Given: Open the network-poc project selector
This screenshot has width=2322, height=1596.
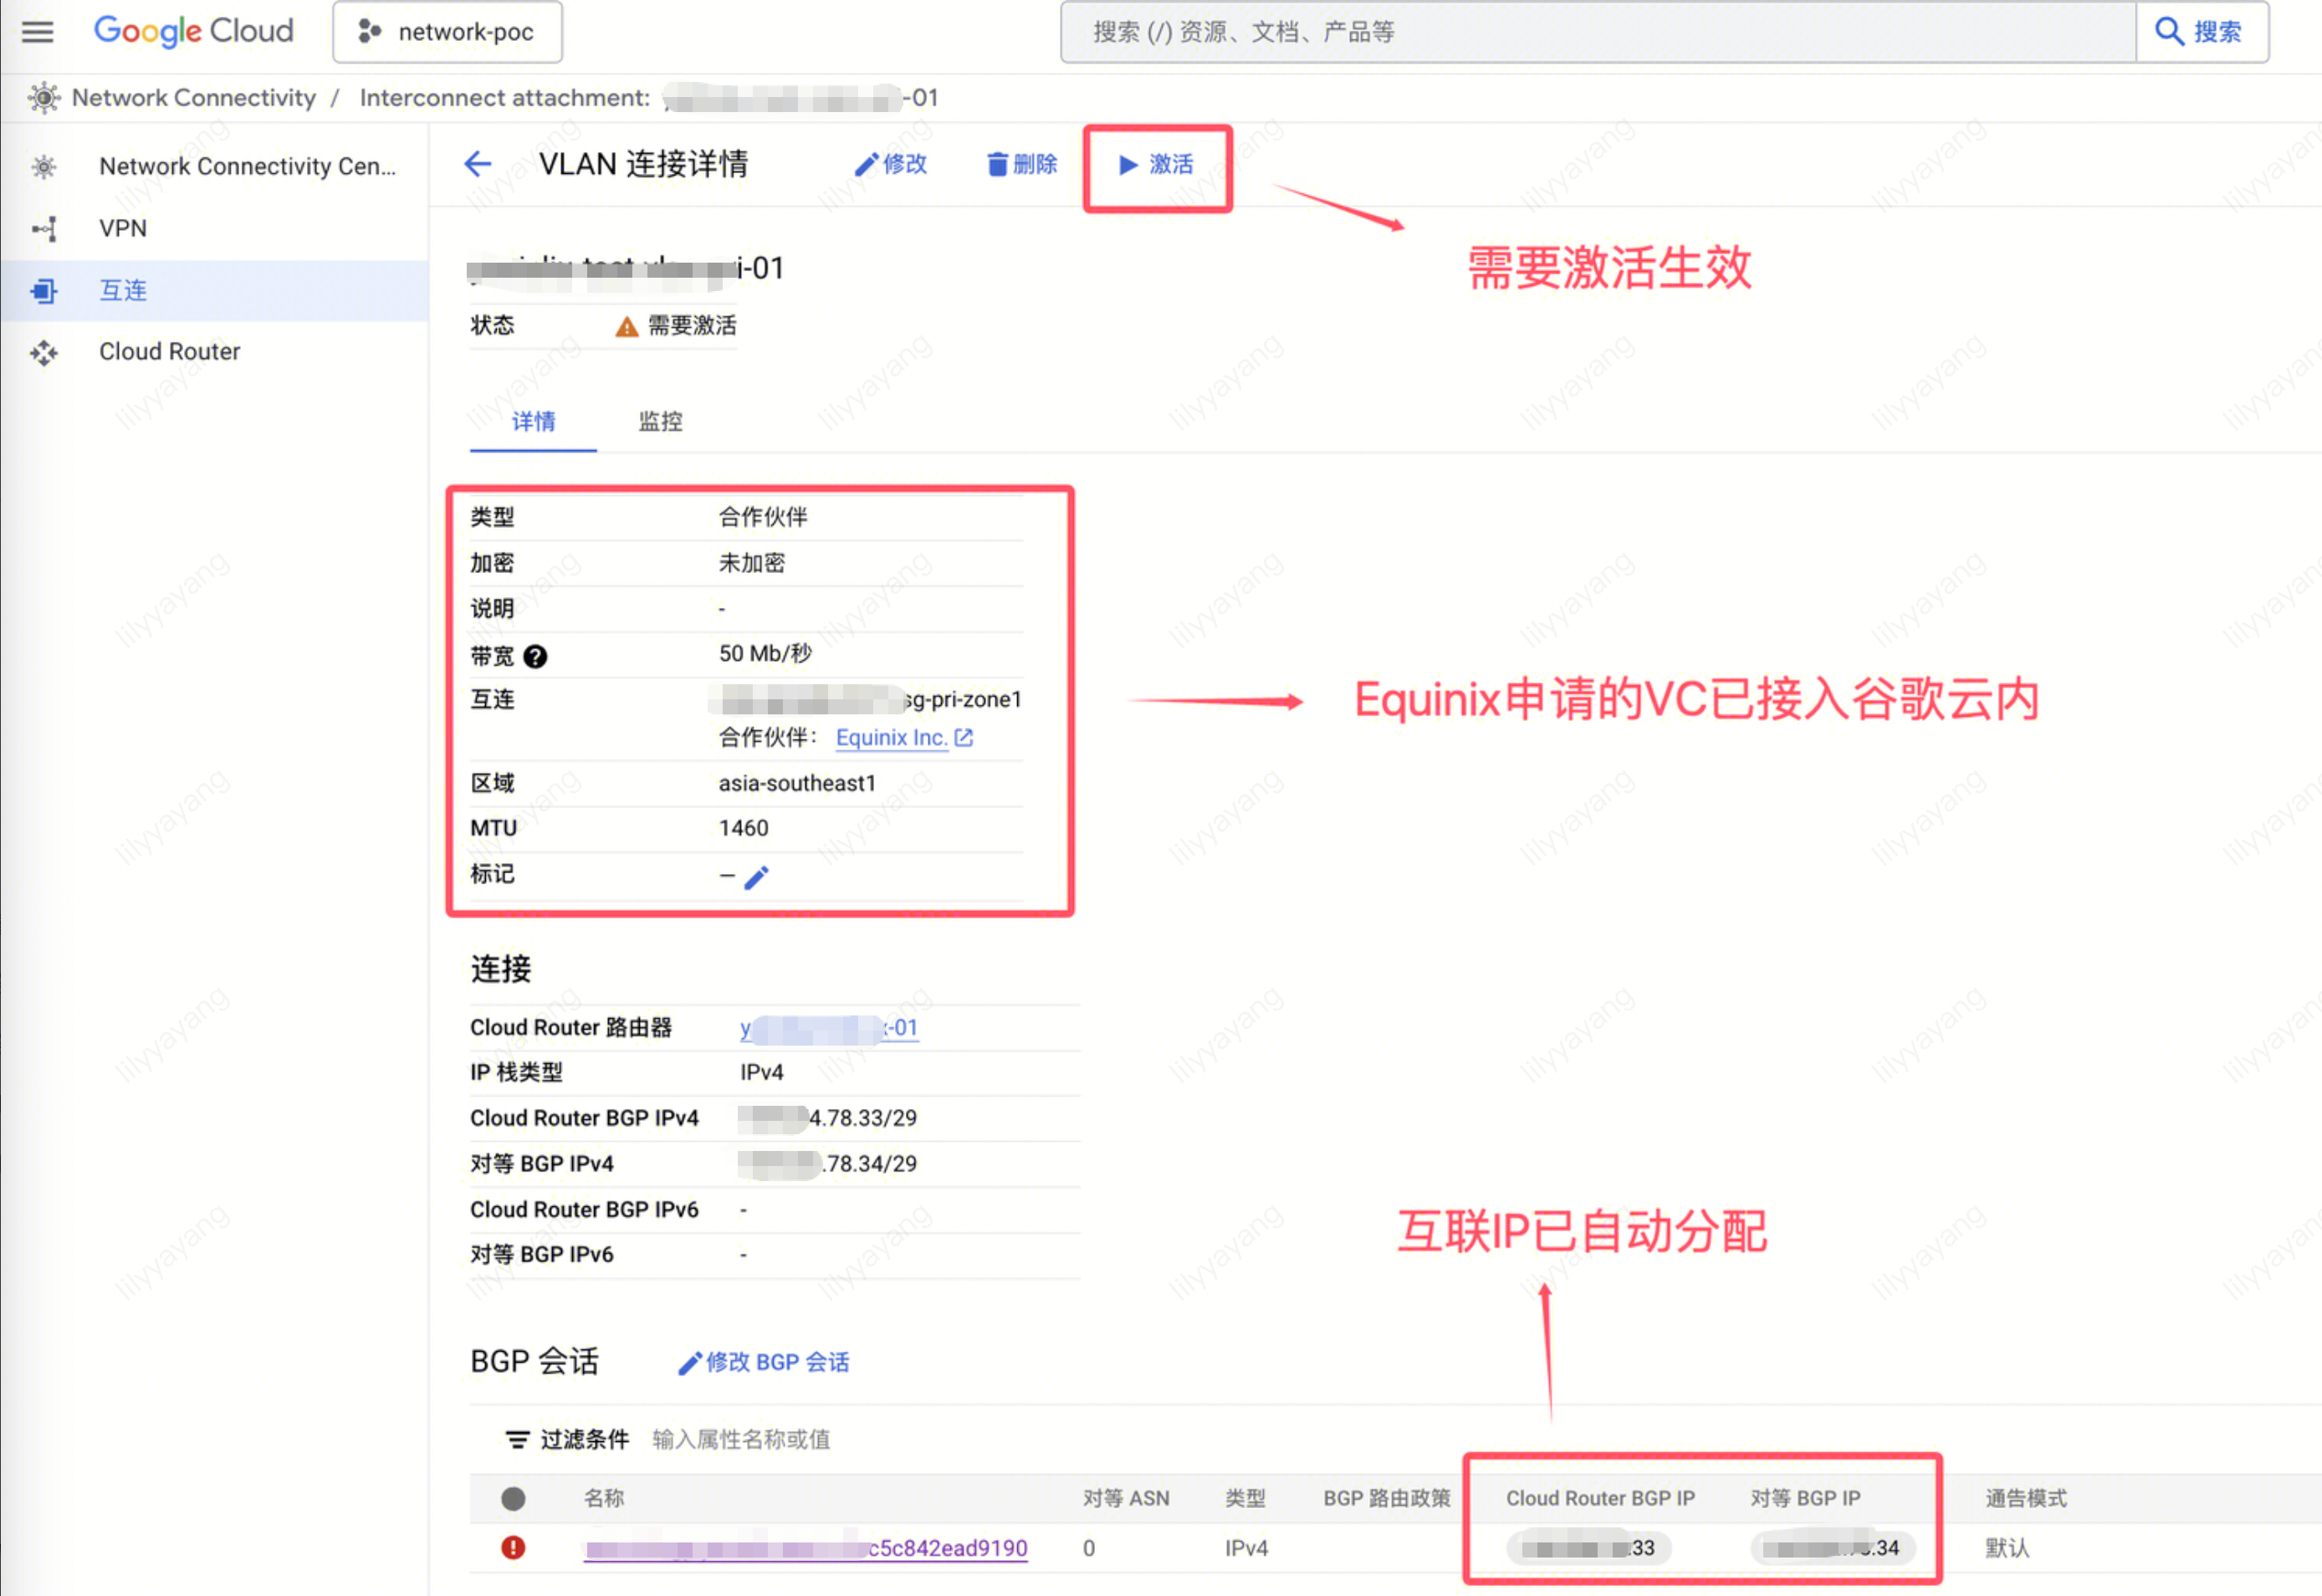Looking at the screenshot, I should point(447,32).
